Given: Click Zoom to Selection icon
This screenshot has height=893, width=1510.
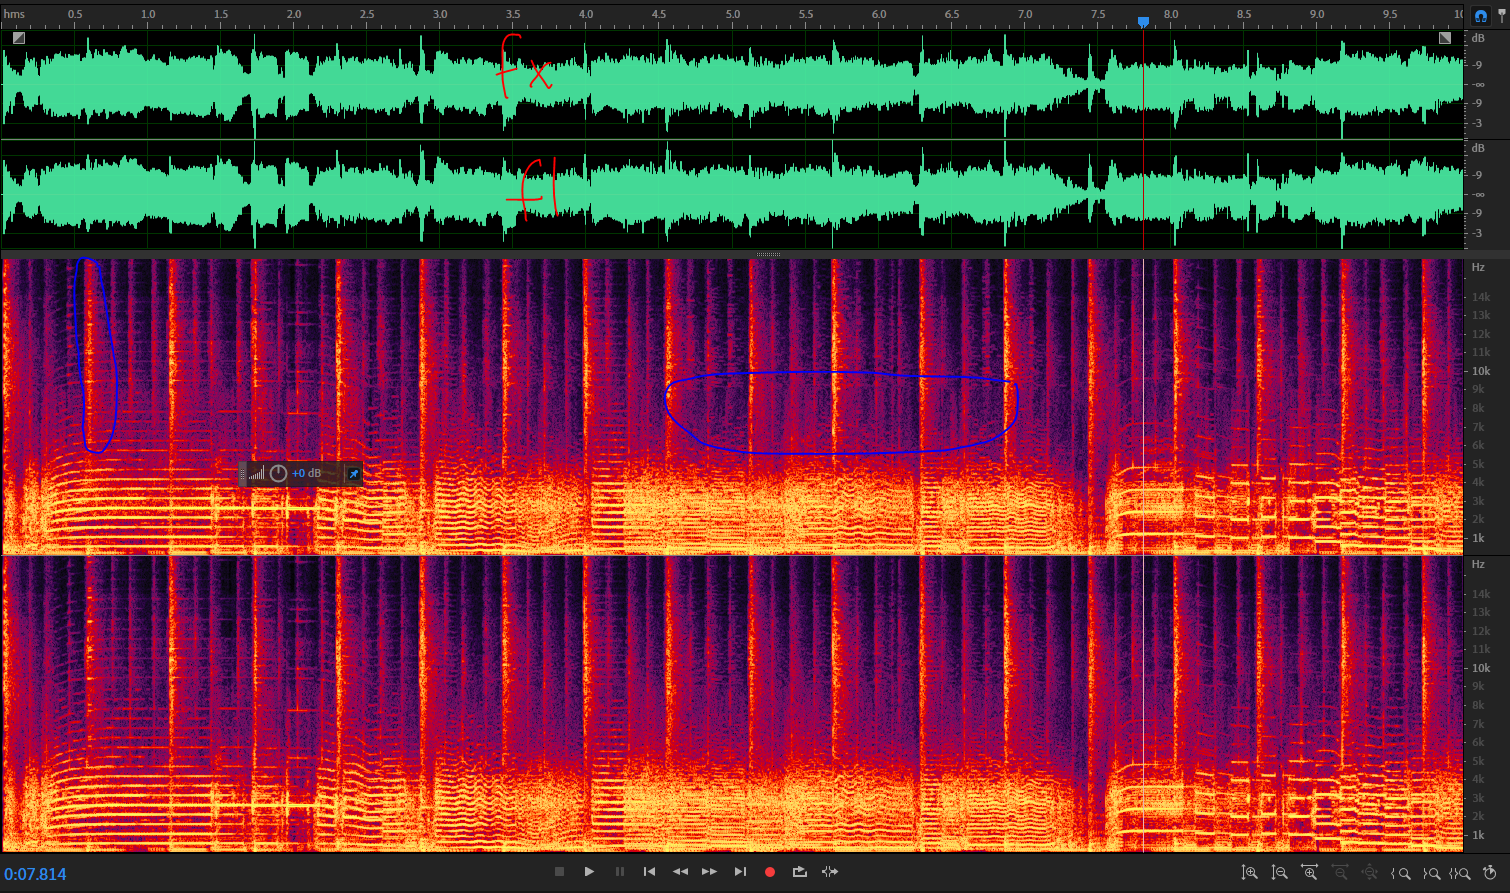Looking at the screenshot, I should [x=1460, y=873].
